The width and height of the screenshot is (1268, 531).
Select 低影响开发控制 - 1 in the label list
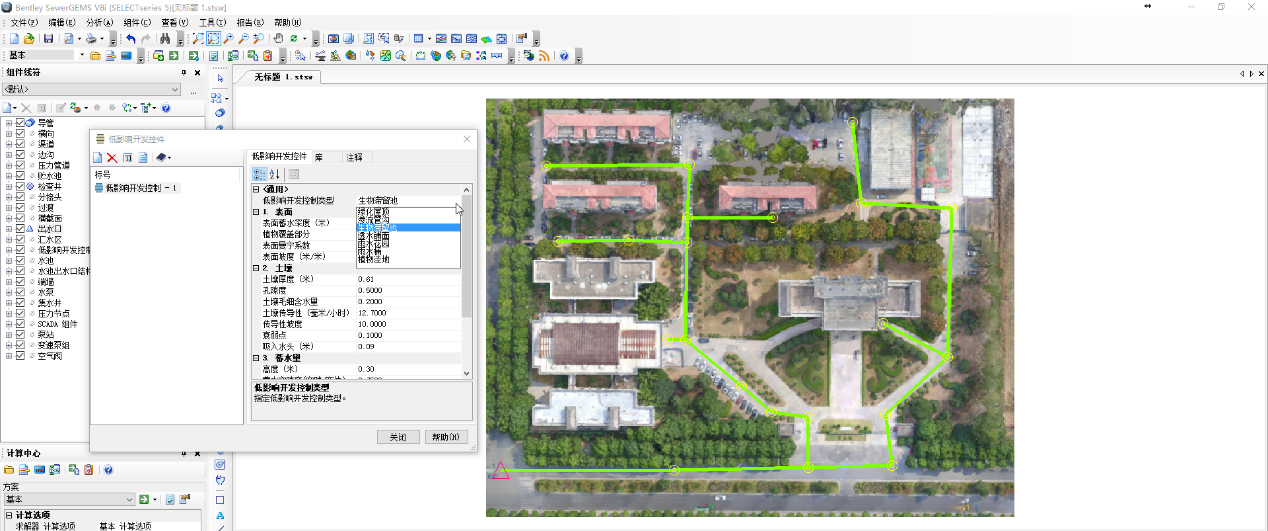pos(142,188)
